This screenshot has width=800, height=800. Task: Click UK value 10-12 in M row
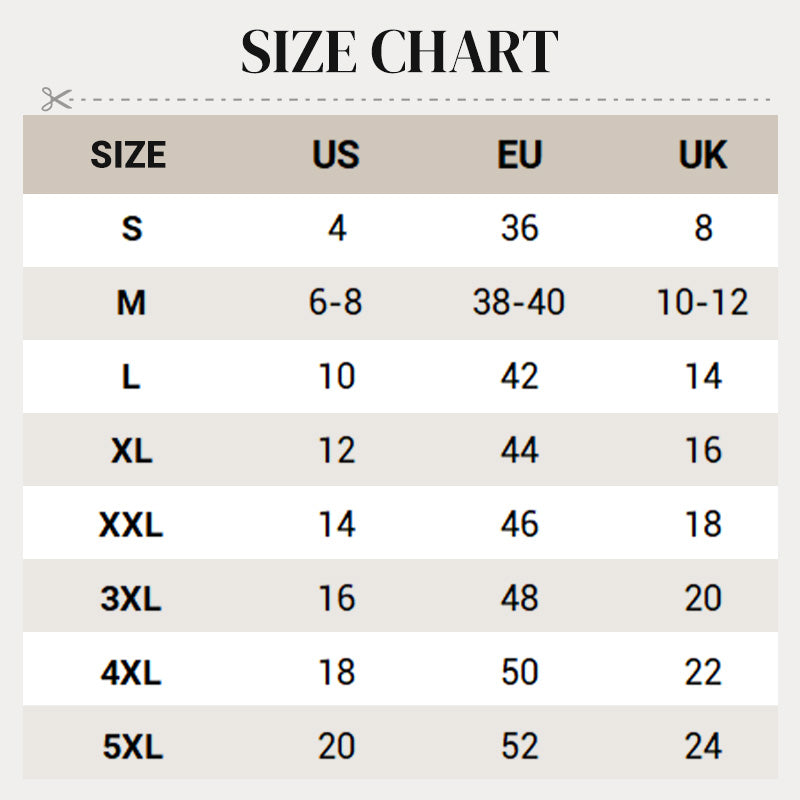point(703,303)
